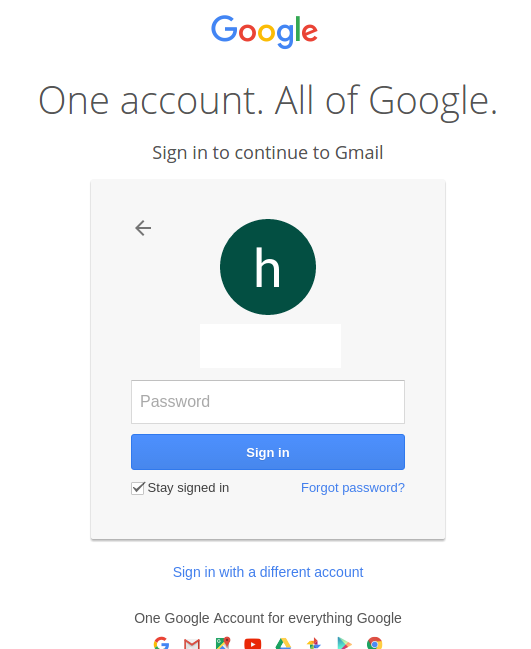Click the green h profile avatar
The image size is (531, 649).
point(268,267)
